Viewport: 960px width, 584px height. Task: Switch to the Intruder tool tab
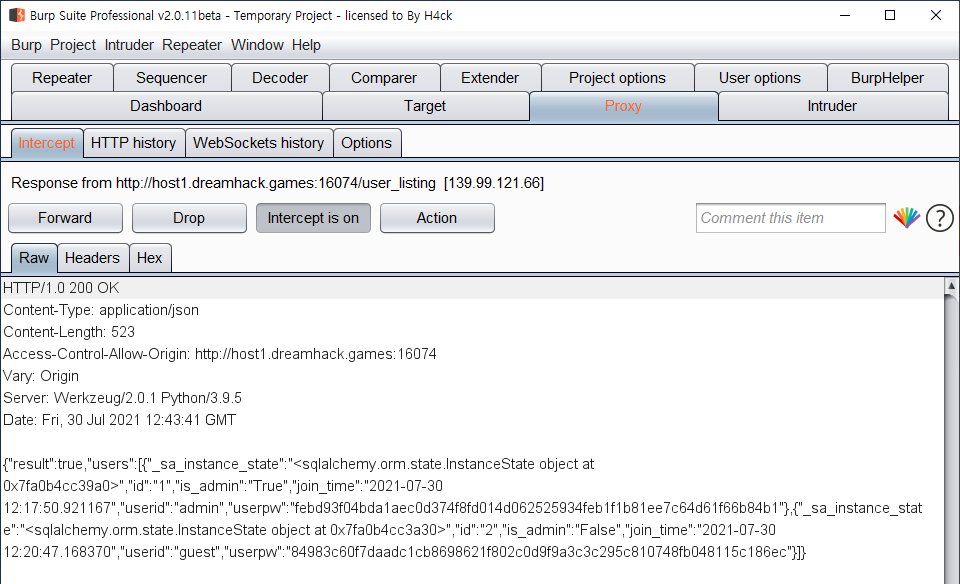point(832,106)
